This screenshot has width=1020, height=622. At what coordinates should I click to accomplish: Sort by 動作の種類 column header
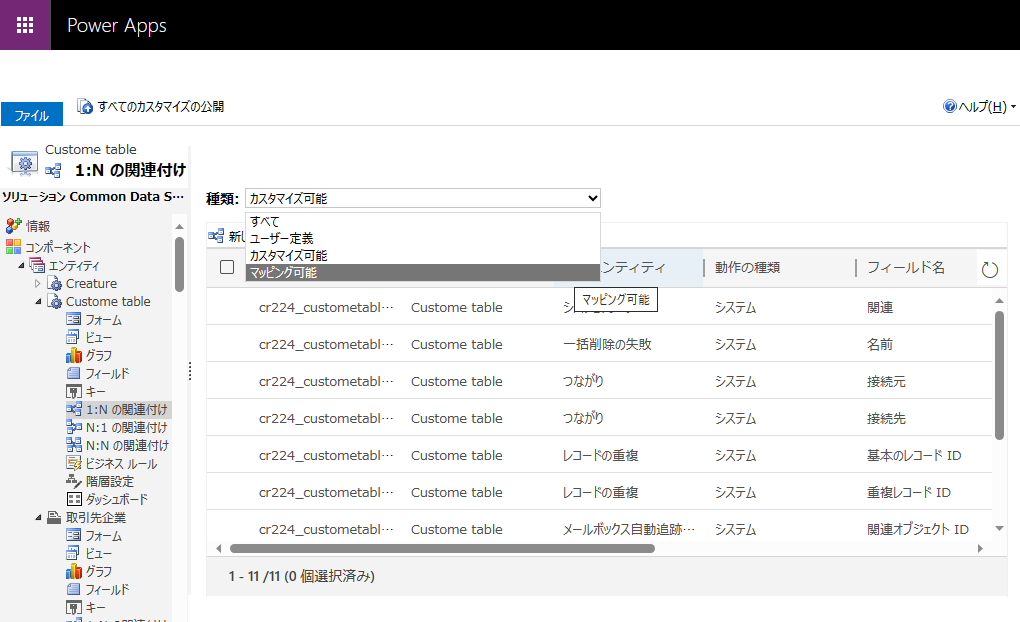click(747, 267)
